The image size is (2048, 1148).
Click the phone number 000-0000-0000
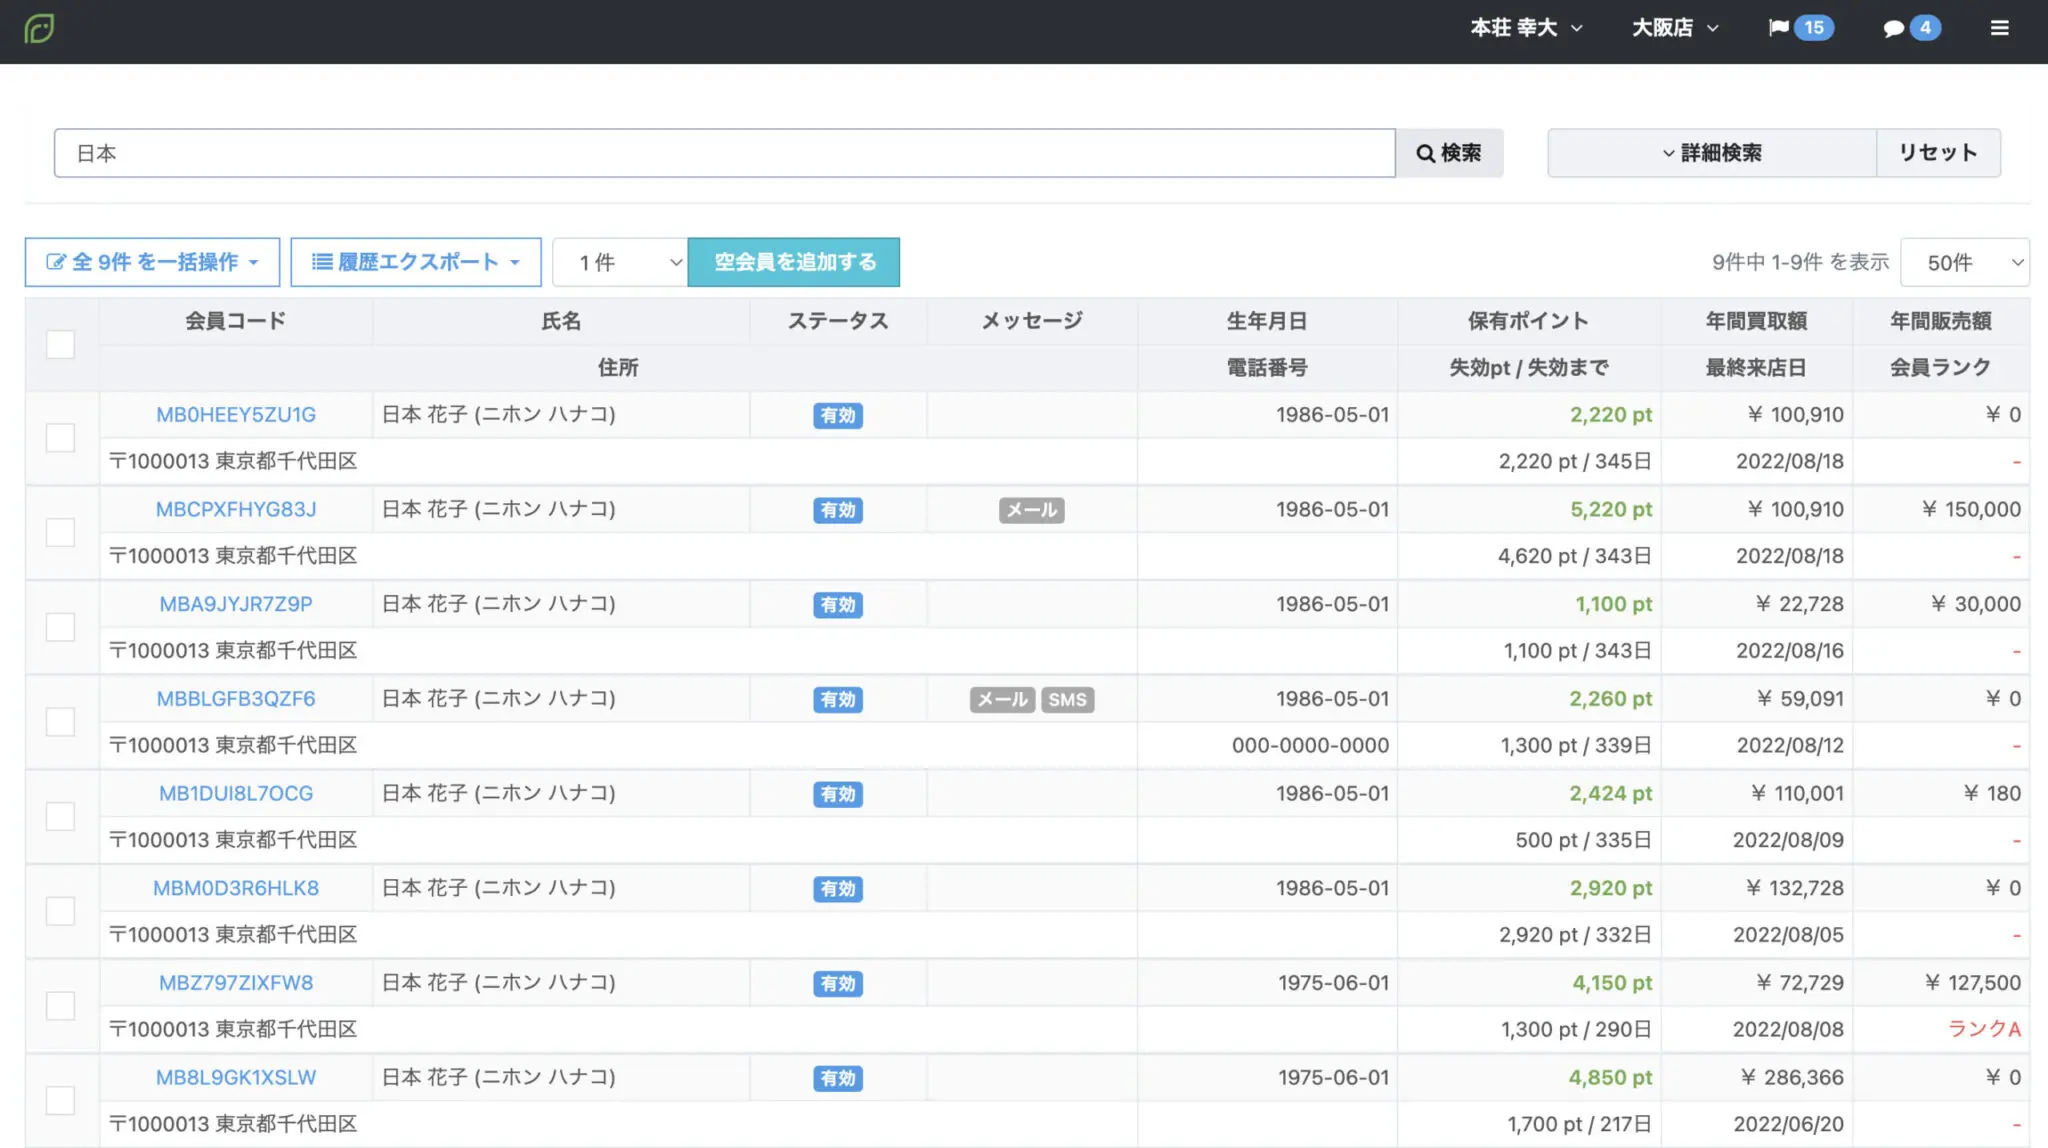[x=1310, y=745]
